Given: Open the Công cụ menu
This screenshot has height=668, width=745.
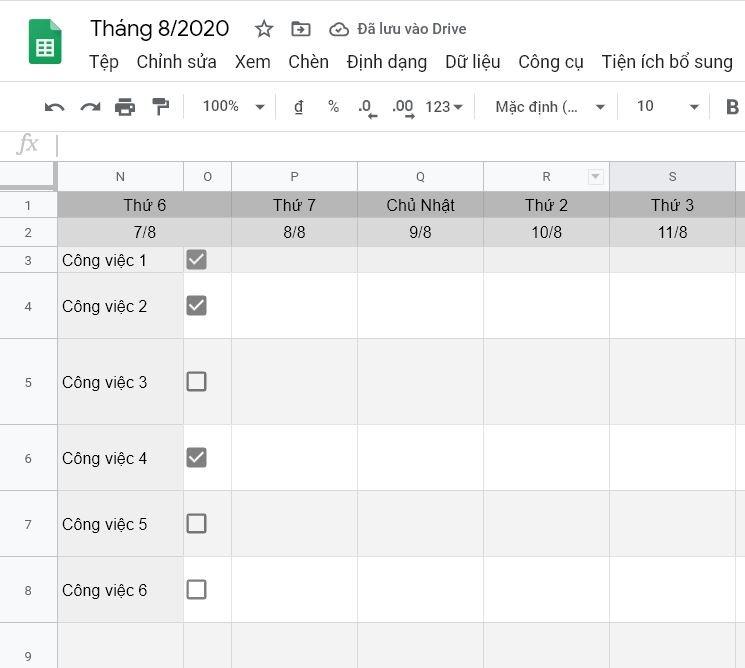Looking at the screenshot, I should pos(551,62).
